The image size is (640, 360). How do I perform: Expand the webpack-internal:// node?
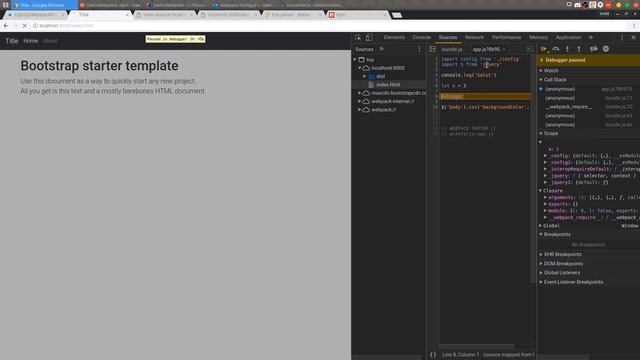360,101
